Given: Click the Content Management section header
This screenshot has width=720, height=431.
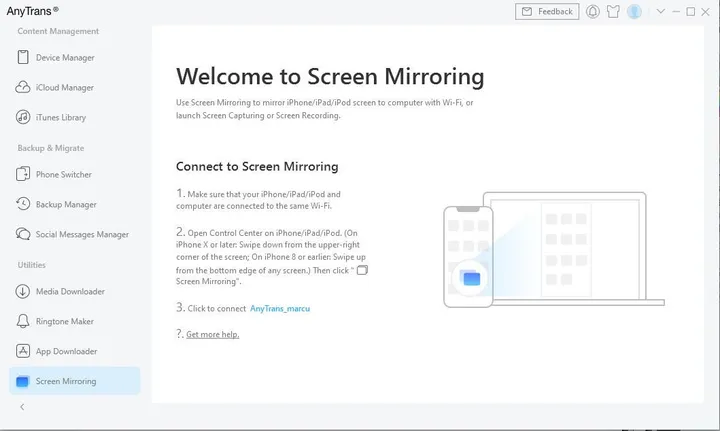Looking at the screenshot, I should [58, 31].
